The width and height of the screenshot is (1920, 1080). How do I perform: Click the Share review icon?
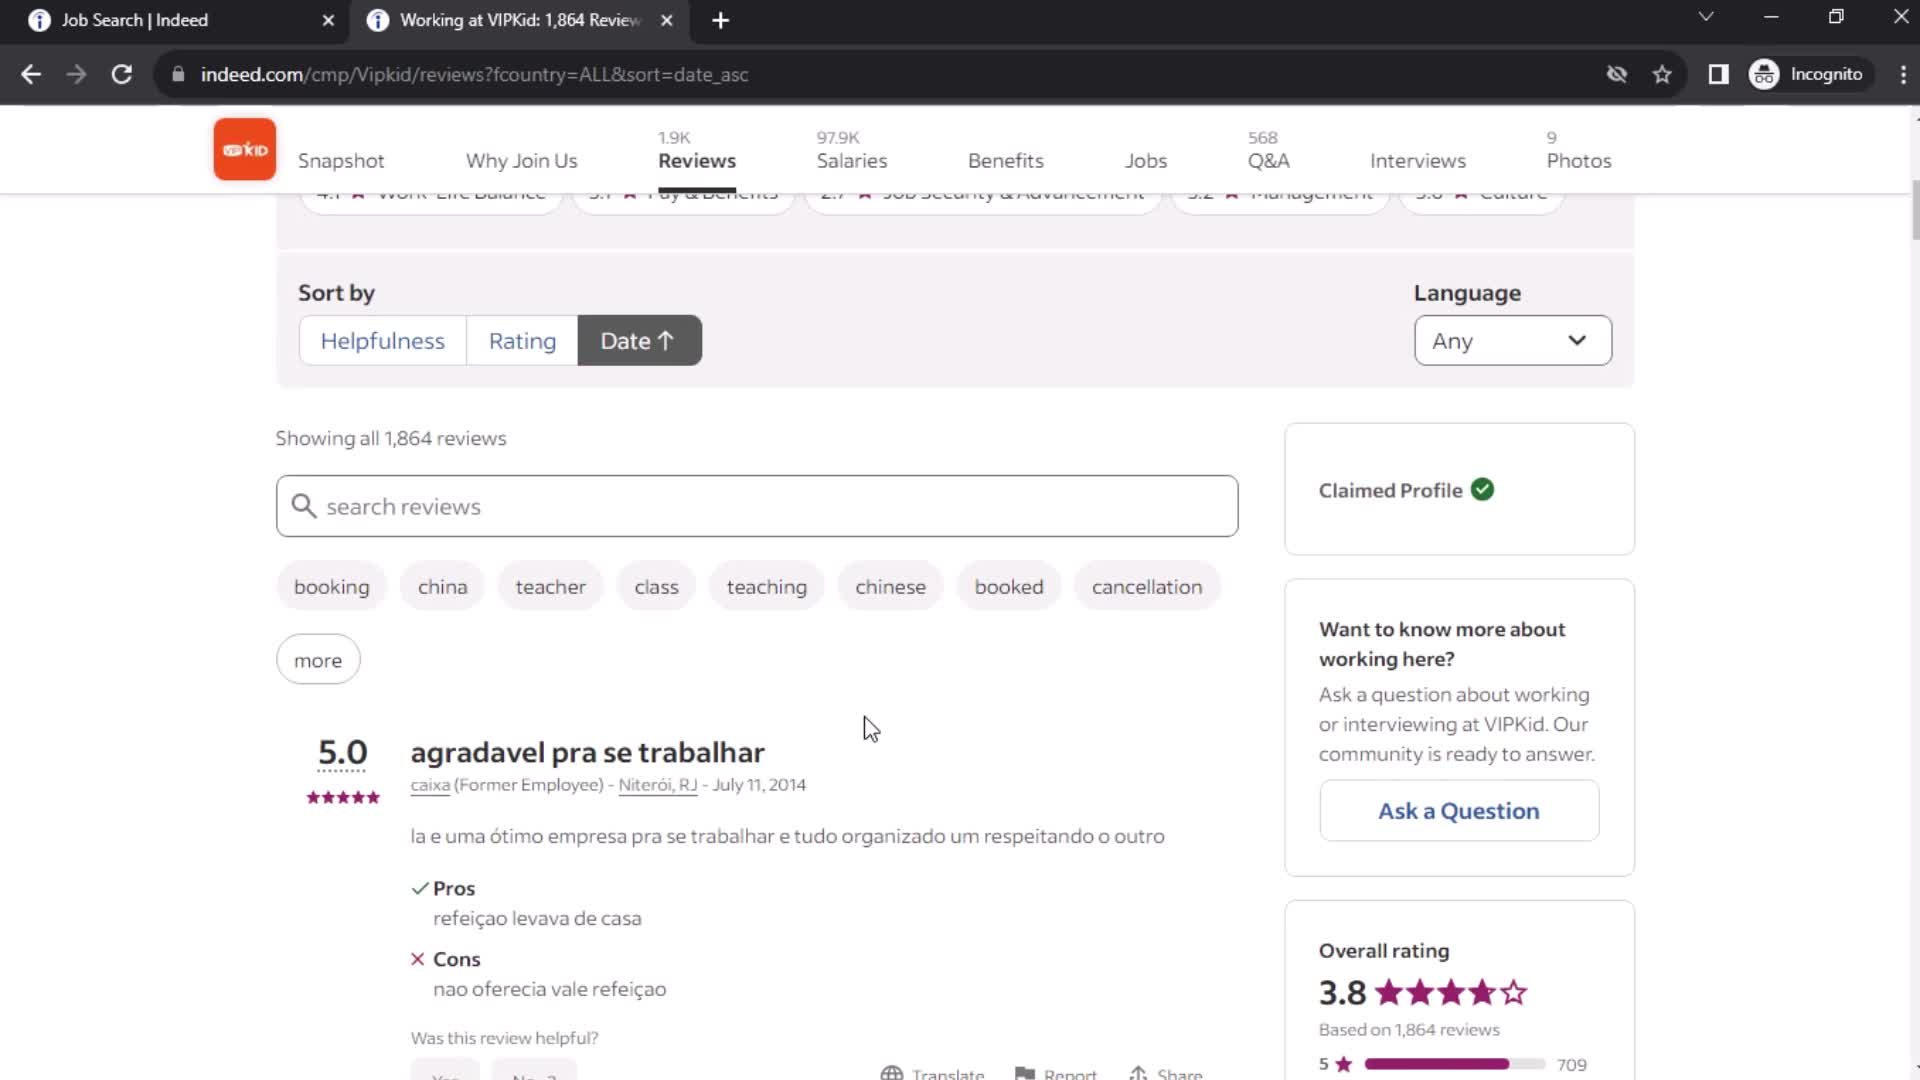click(1138, 1073)
